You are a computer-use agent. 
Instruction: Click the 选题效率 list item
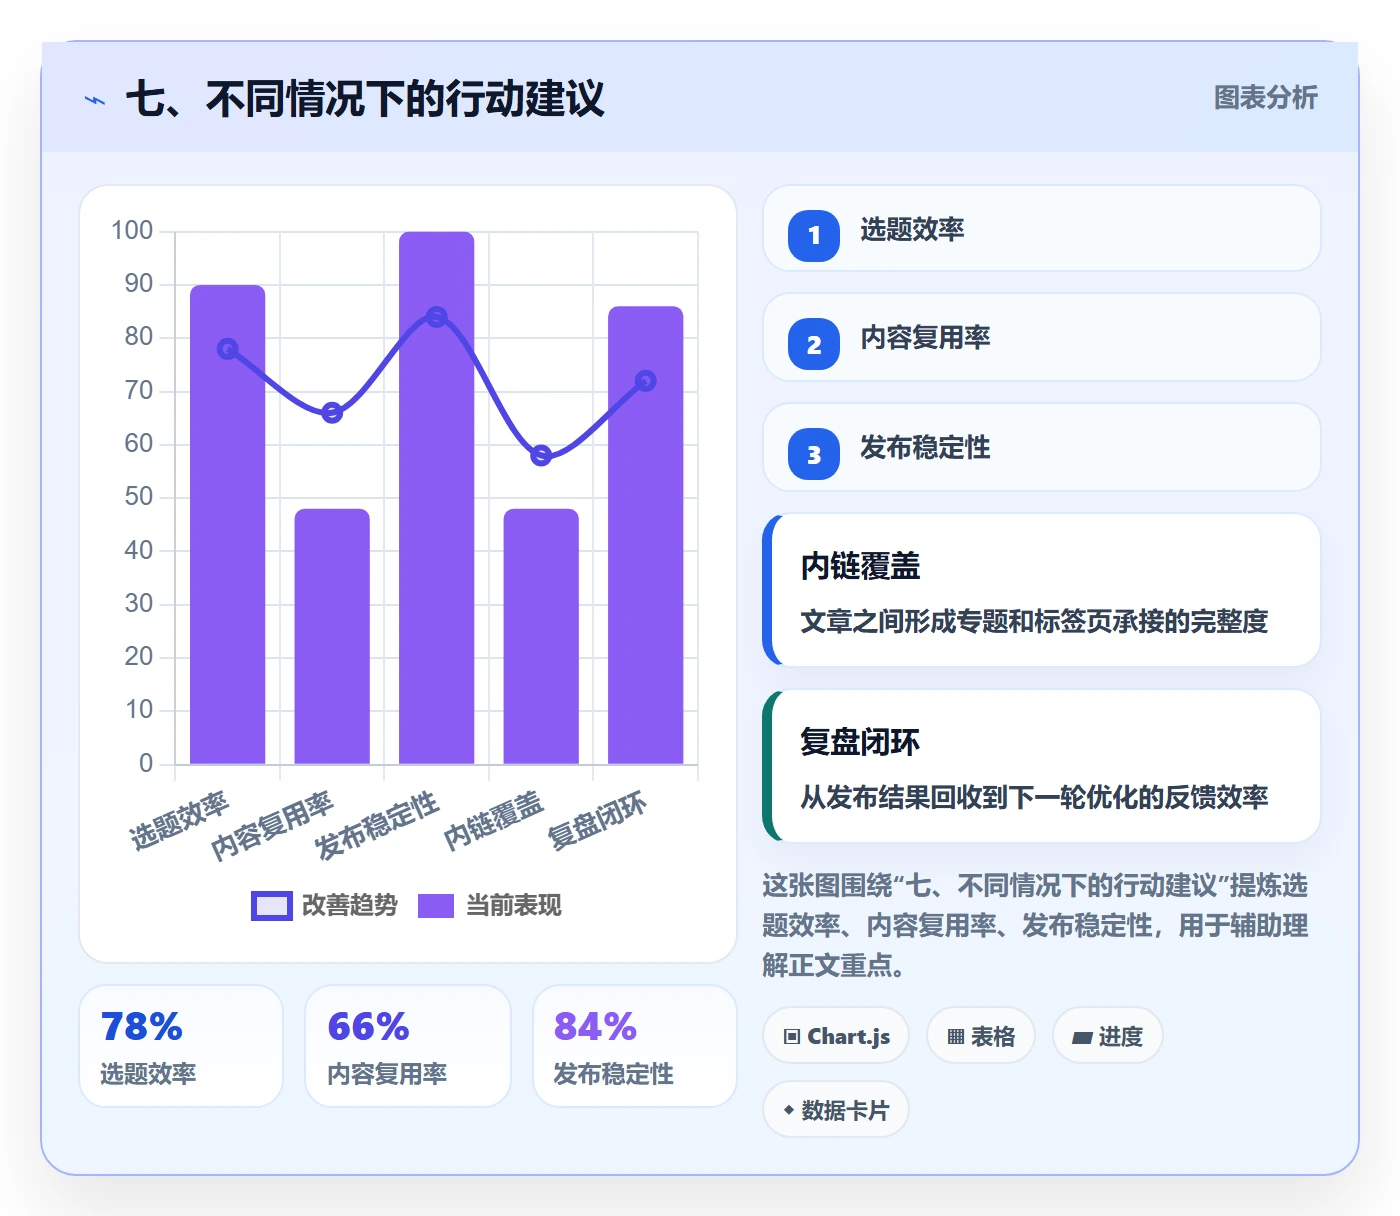(x=1042, y=228)
